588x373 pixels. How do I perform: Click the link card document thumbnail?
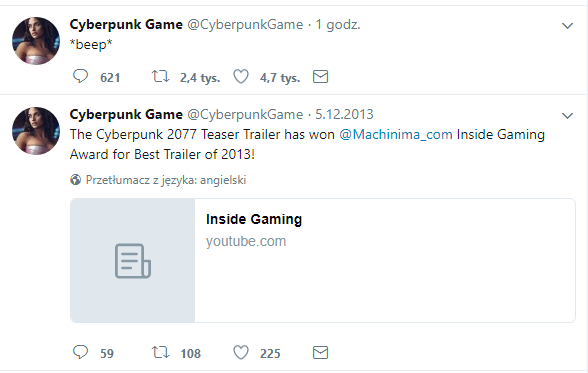[x=132, y=260]
